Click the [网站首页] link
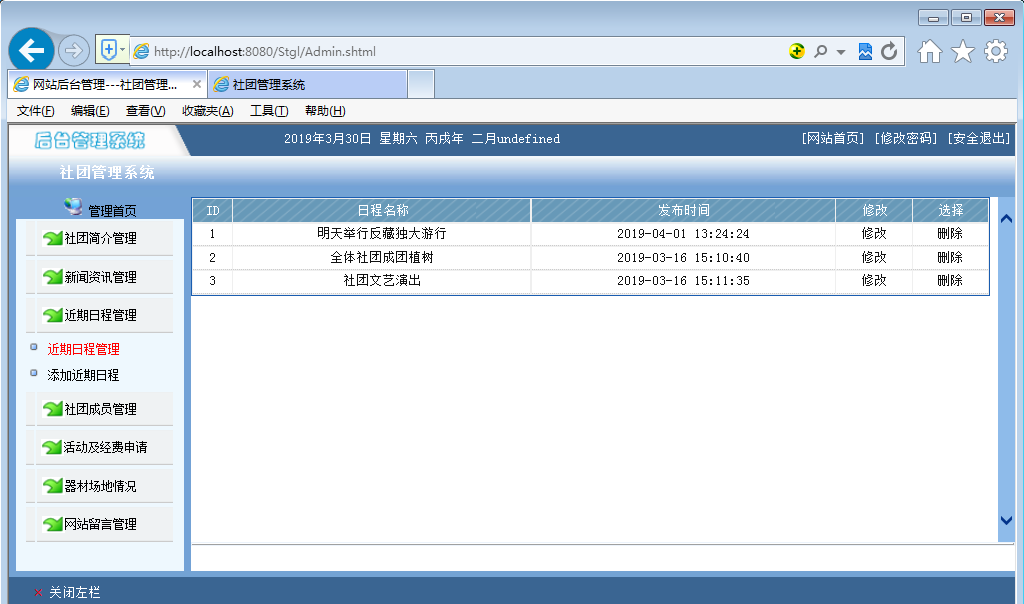Viewport: 1024px width, 604px height. (833, 138)
